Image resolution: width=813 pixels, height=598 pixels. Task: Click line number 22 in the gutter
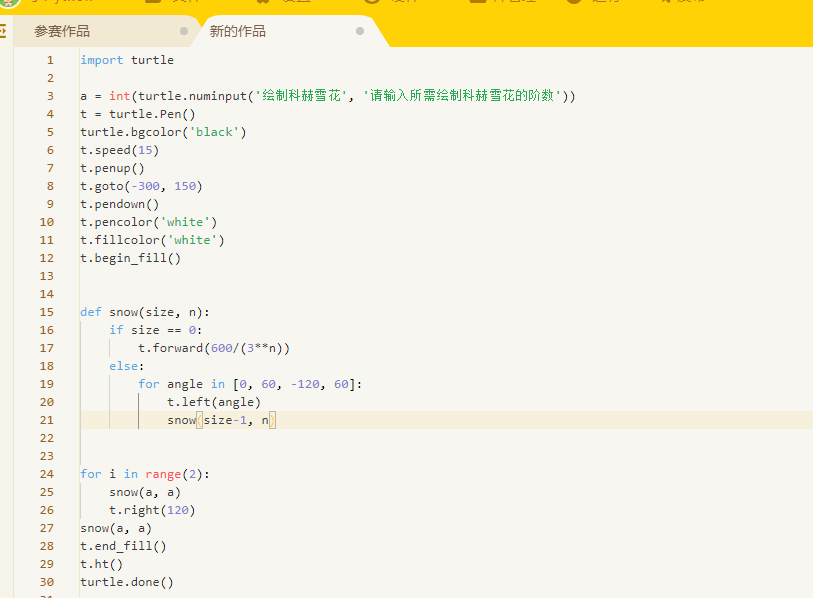47,438
